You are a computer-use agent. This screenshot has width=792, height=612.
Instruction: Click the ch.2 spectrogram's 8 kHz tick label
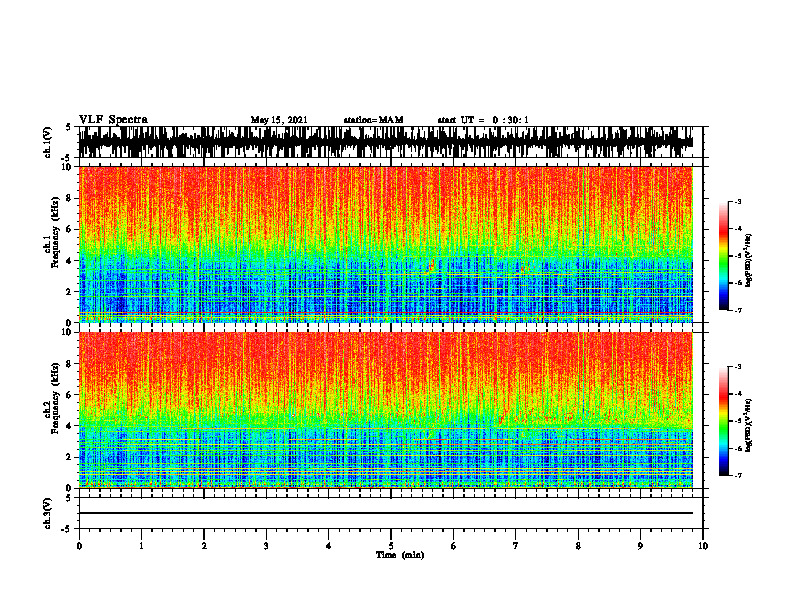tap(69, 364)
